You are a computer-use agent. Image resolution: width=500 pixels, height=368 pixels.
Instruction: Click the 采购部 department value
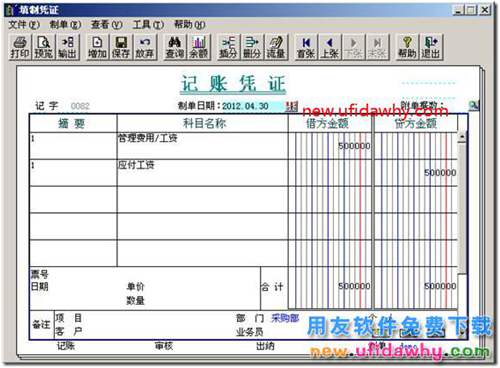click(285, 318)
